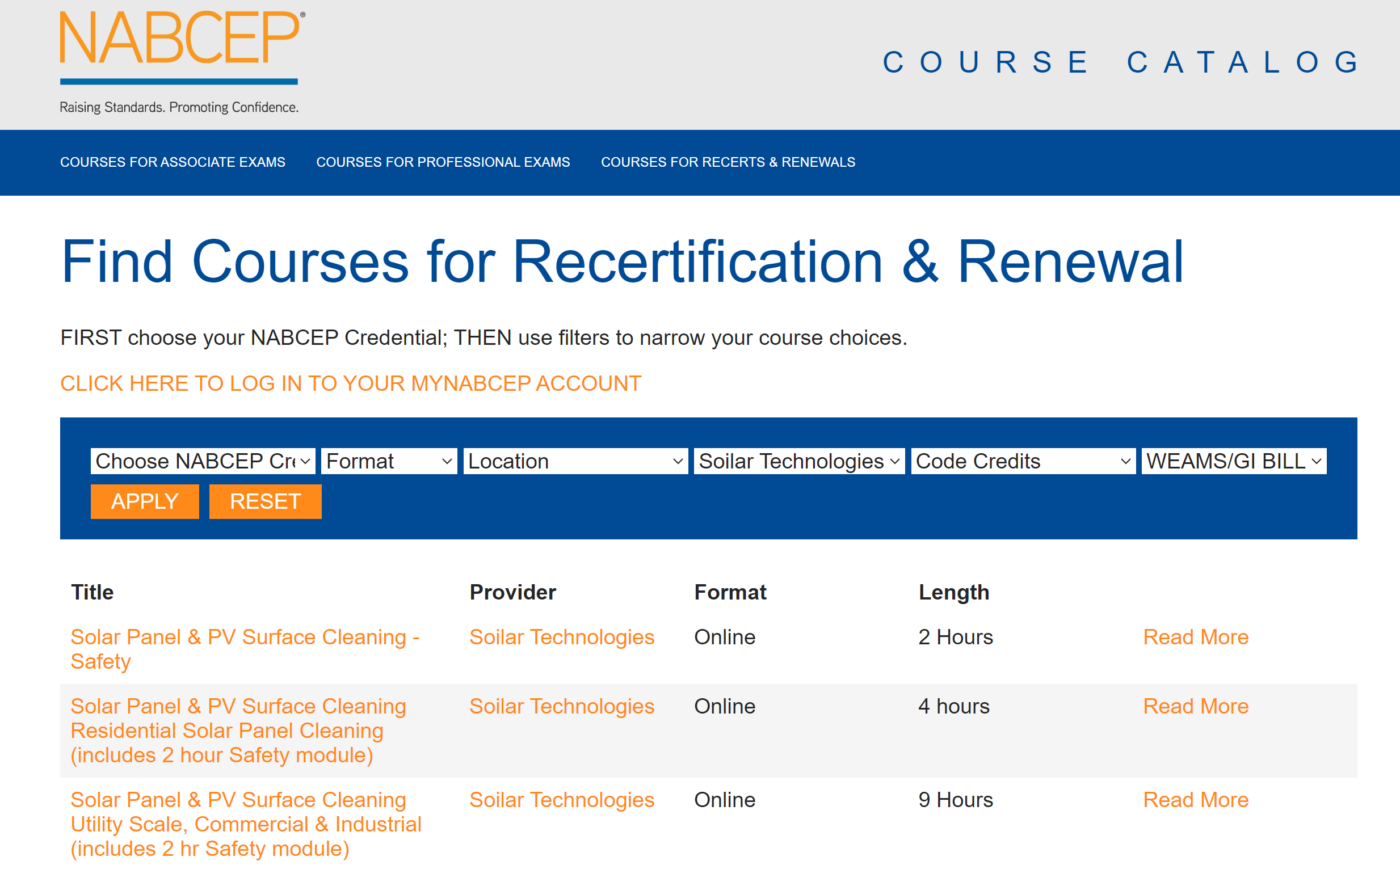Click the Length column header
Image resolution: width=1400 pixels, height=878 pixels.
pos(954,592)
